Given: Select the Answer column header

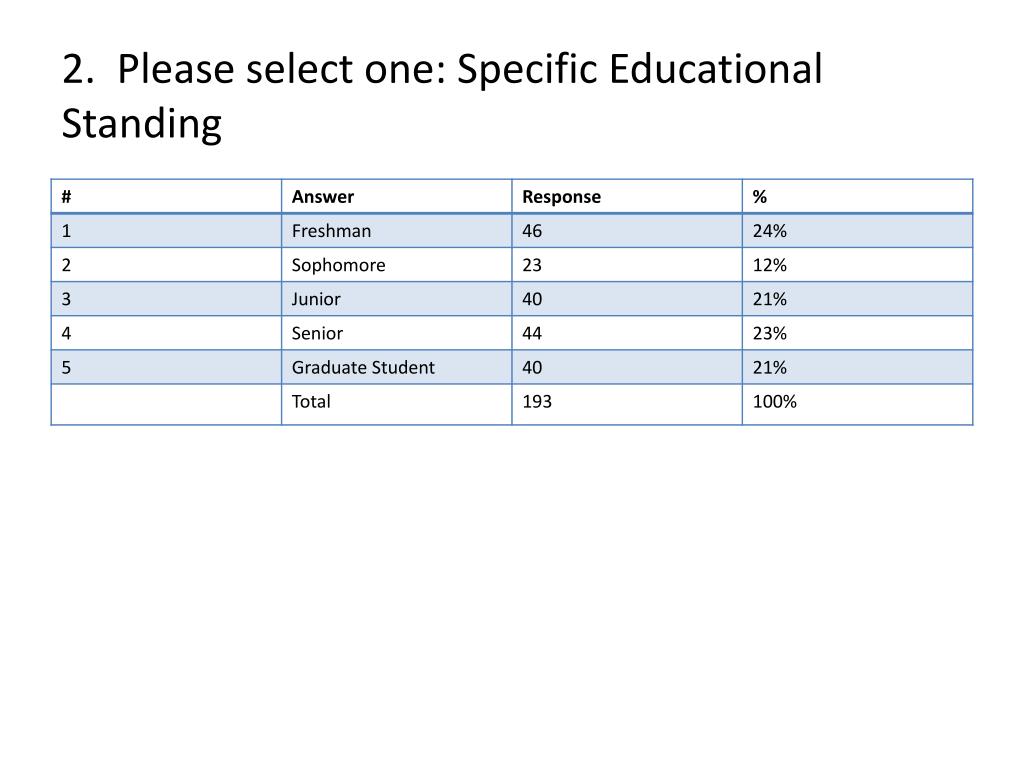Looking at the screenshot, I should (396, 197).
